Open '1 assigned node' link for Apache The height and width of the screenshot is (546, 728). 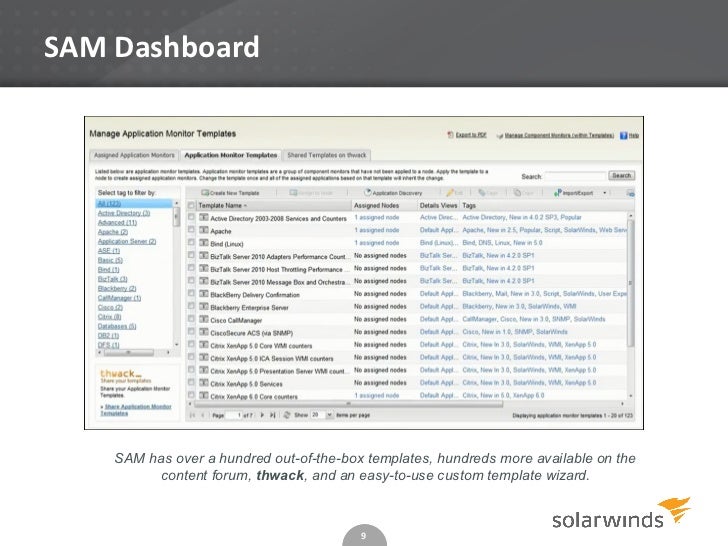click(x=377, y=230)
